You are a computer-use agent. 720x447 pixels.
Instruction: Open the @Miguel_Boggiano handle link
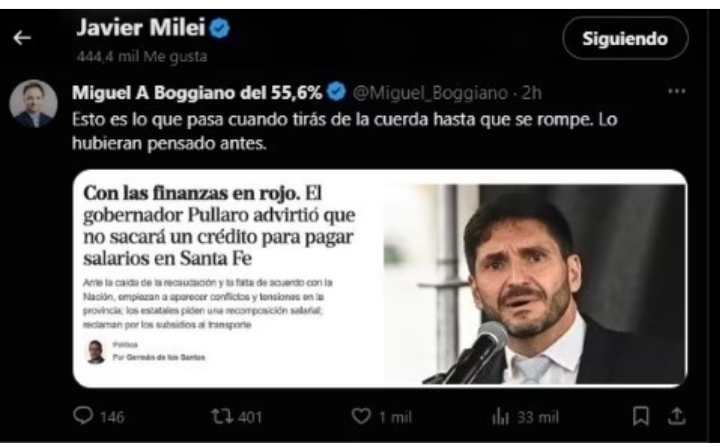[x=430, y=93]
